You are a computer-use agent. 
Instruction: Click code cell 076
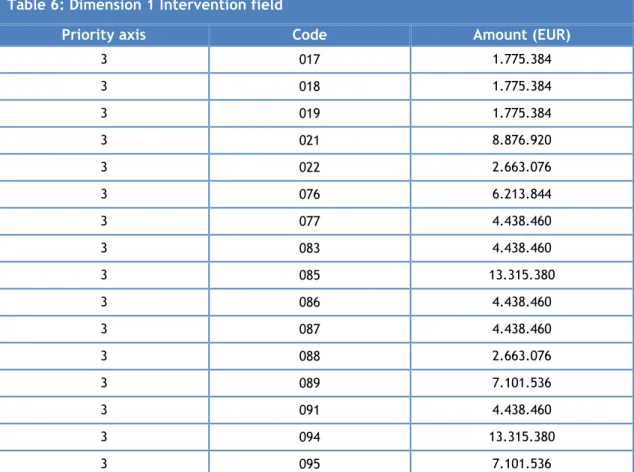click(309, 194)
